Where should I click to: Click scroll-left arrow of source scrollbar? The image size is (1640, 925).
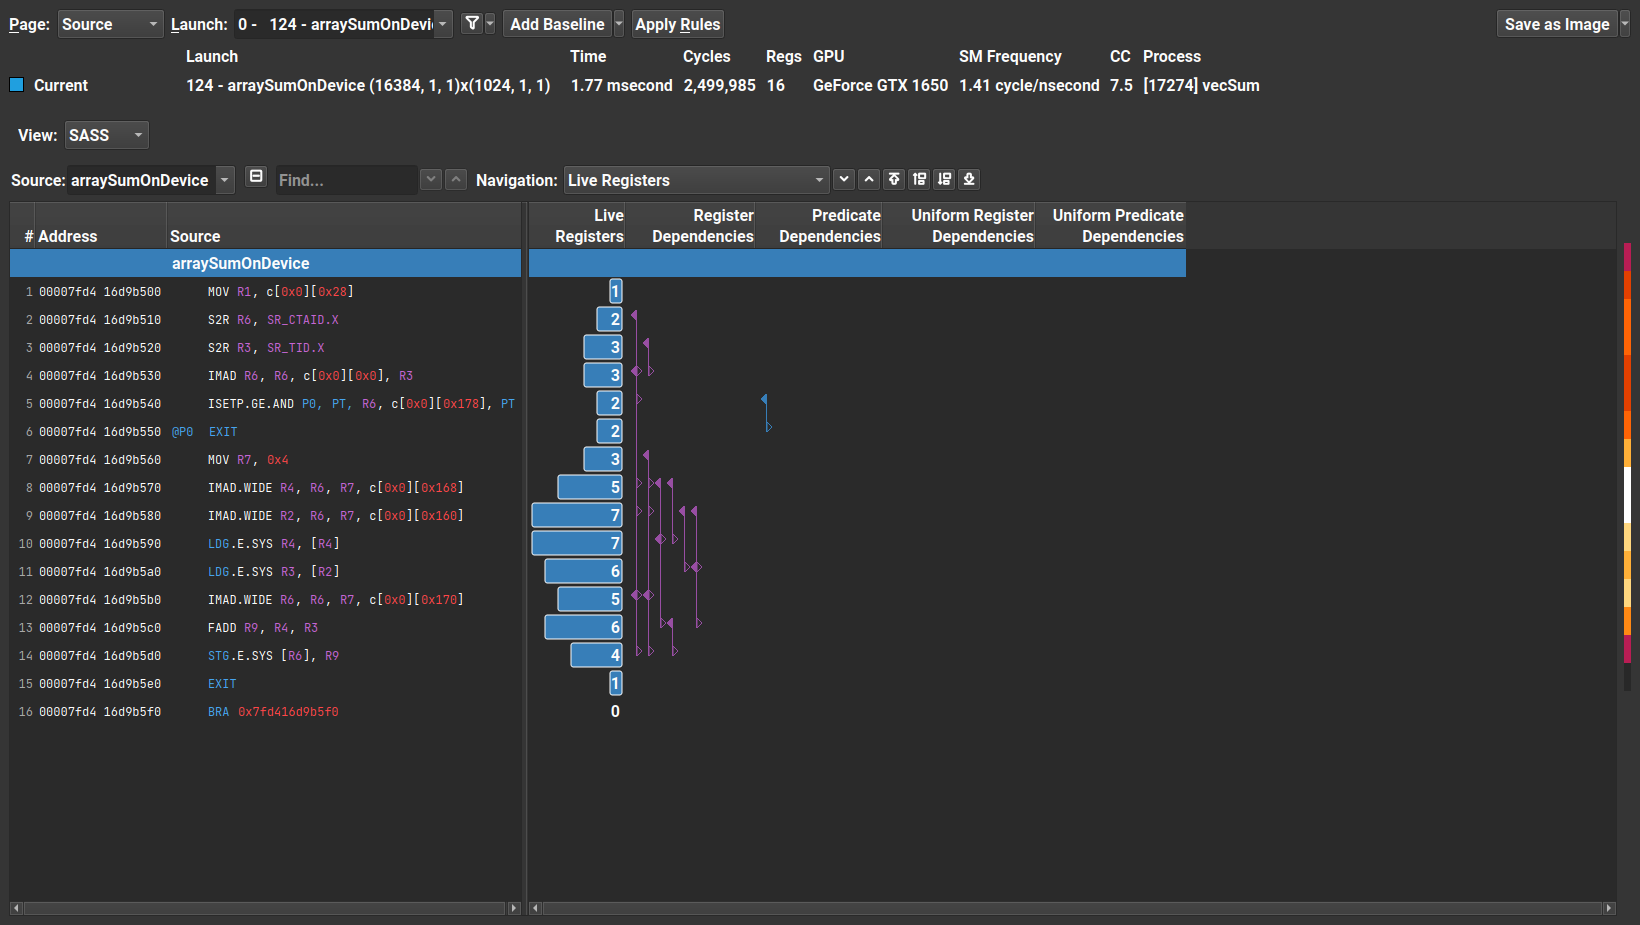click(16, 908)
